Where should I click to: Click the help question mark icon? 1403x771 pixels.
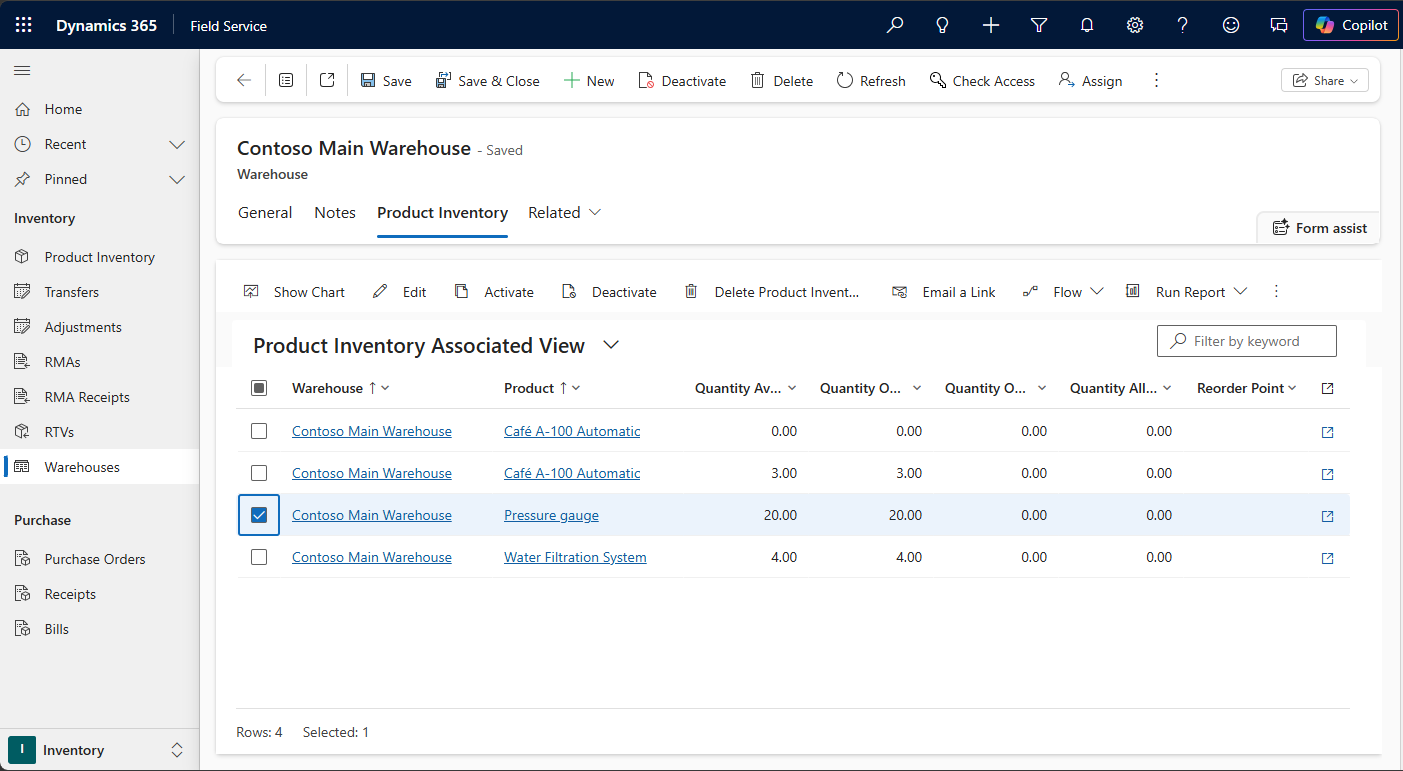coord(1183,25)
